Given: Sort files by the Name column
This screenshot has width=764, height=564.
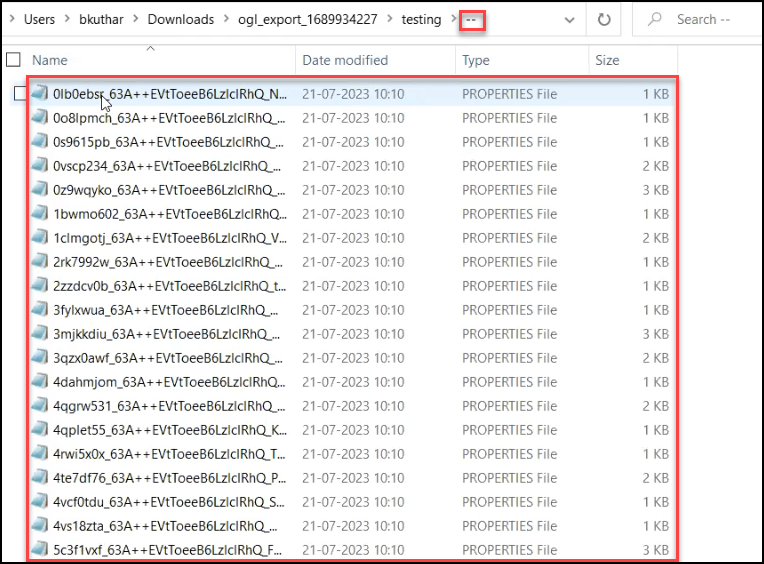Looking at the screenshot, I should click(50, 60).
